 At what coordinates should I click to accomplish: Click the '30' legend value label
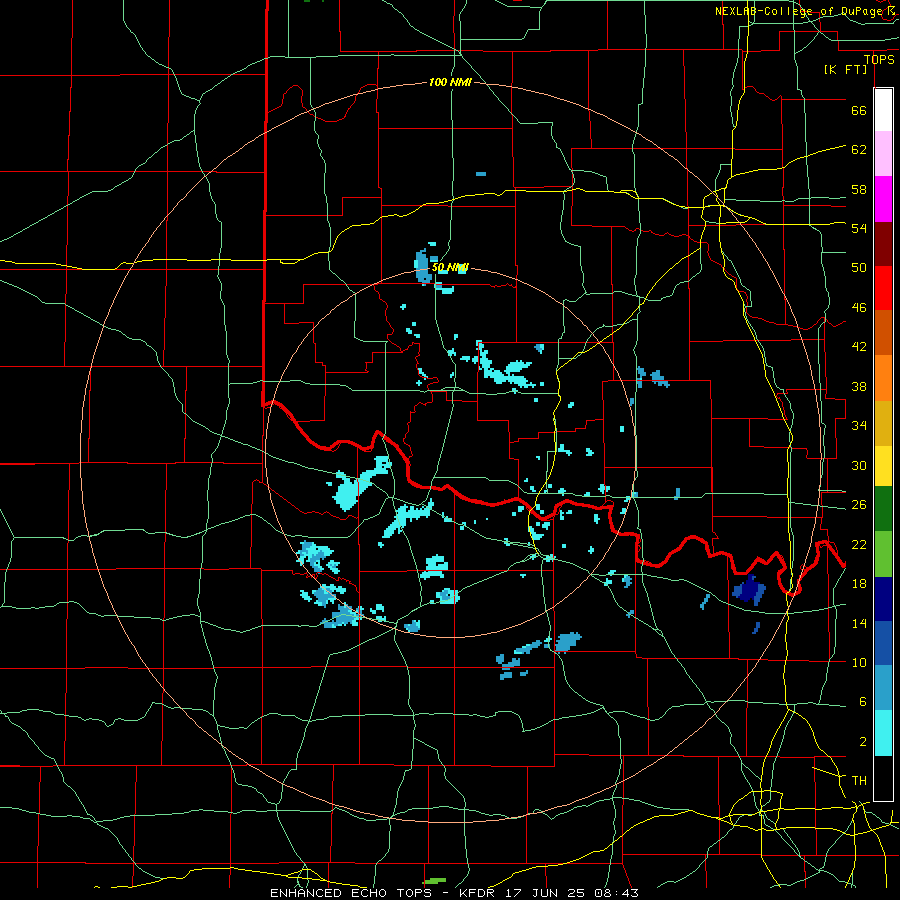point(859,465)
